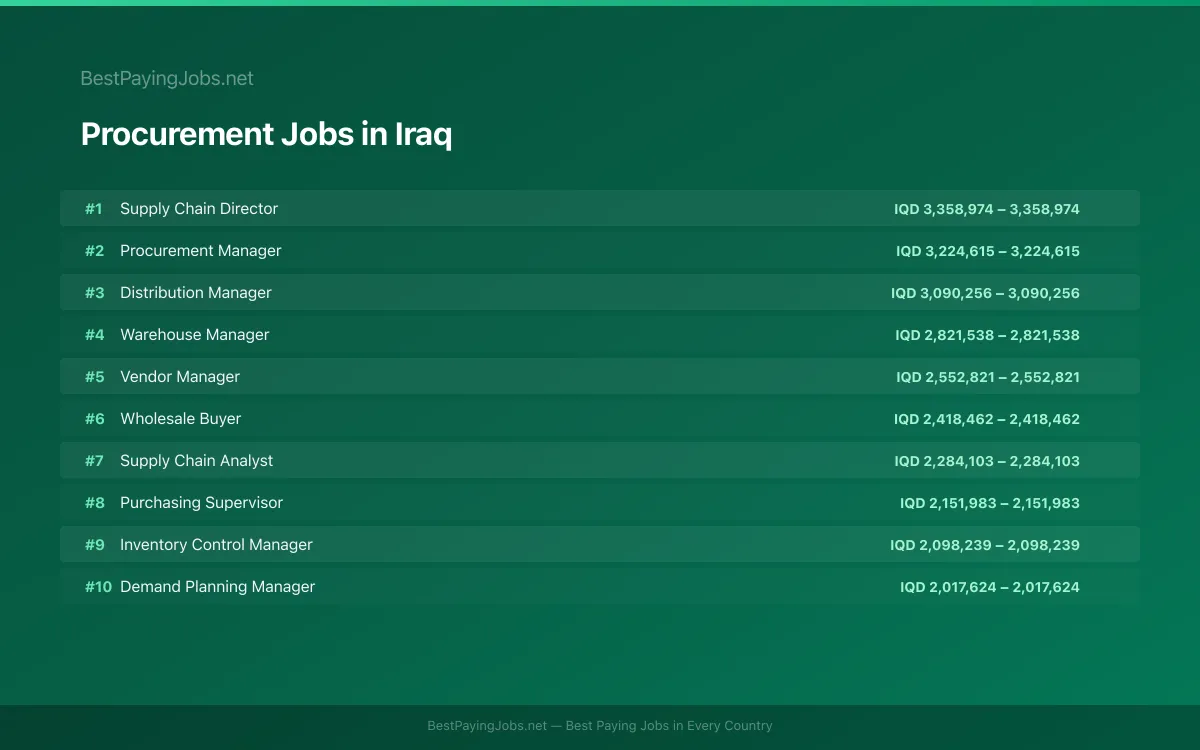Viewport: 1200px width, 750px height.
Task: Select the Supply Chain Analyst job title
Action: pyautogui.click(x=197, y=461)
